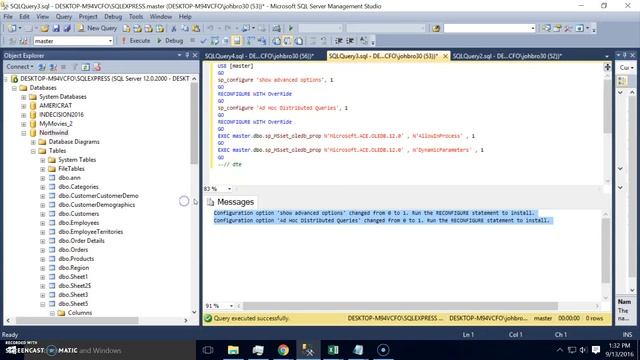The height and width of the screenshot is (360, 640).
Task: Click the editor split window icon
Action: point(607,67)
